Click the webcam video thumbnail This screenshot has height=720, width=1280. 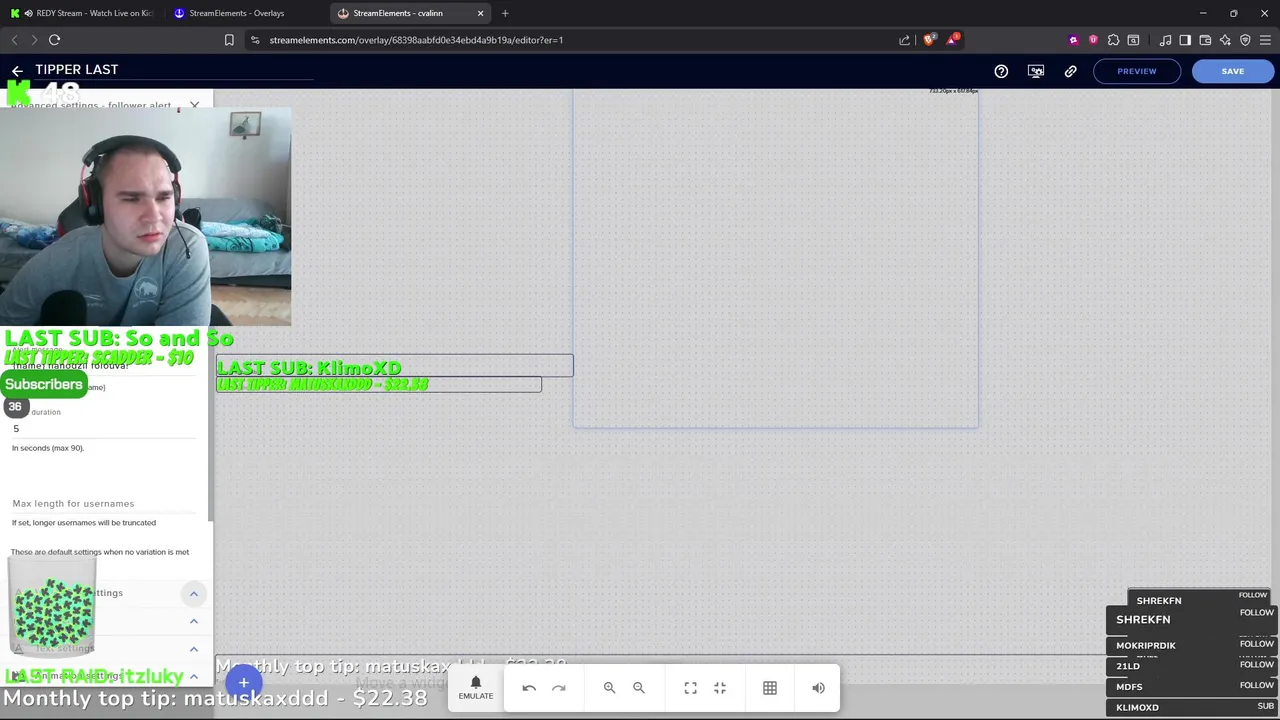pyautogui.click(x=146, y=217)
